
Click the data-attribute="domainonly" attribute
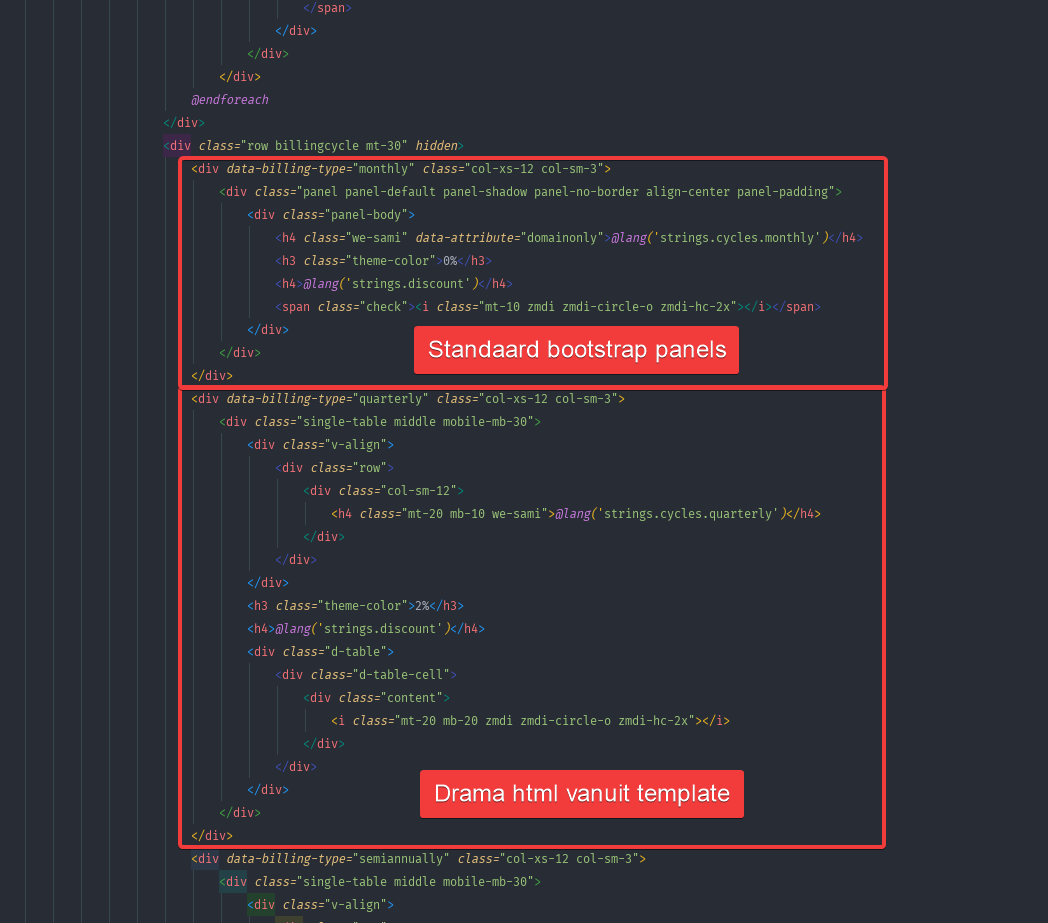tap(511, 238)
